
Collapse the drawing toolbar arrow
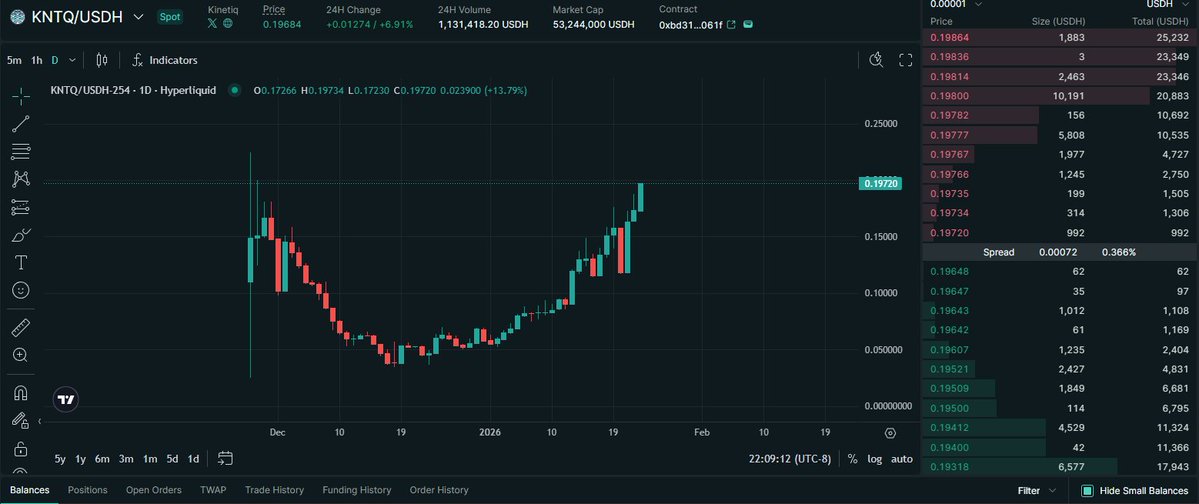(40, 421)
